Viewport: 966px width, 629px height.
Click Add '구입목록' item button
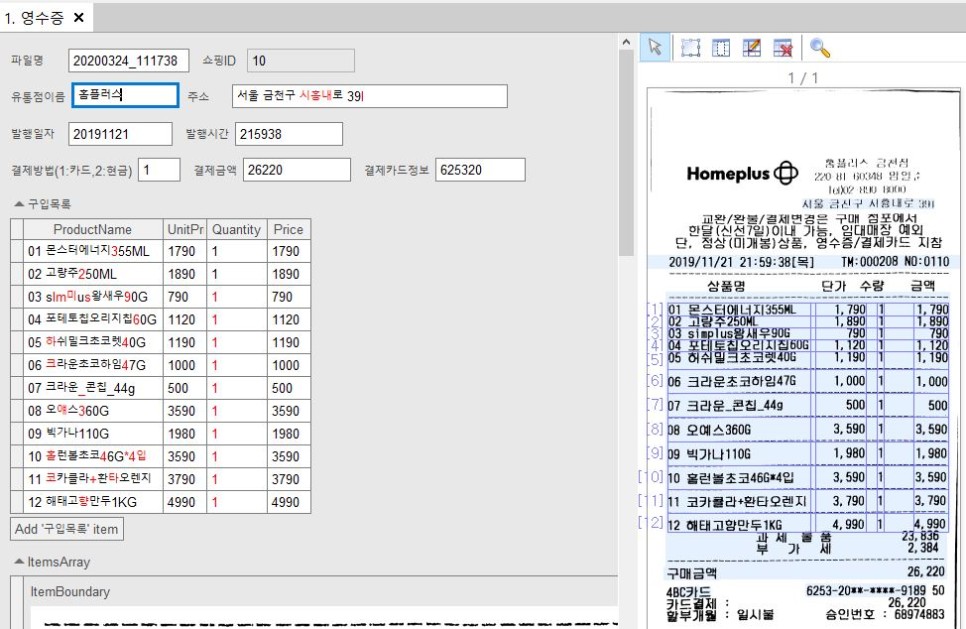tap(67, 529)
